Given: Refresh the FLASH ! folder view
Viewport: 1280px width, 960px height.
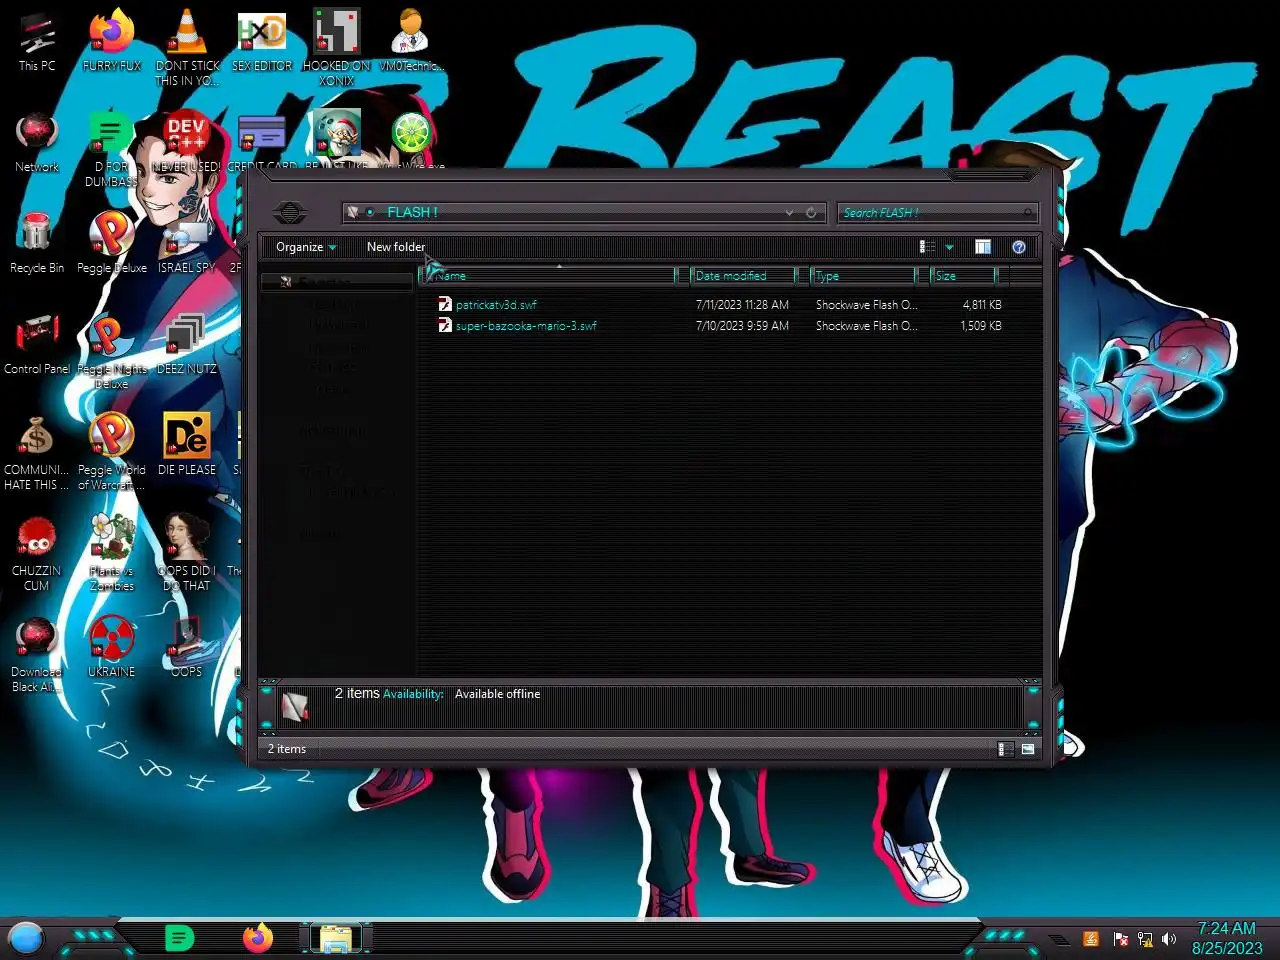Looking at the screenshot, I should point(811,212).
